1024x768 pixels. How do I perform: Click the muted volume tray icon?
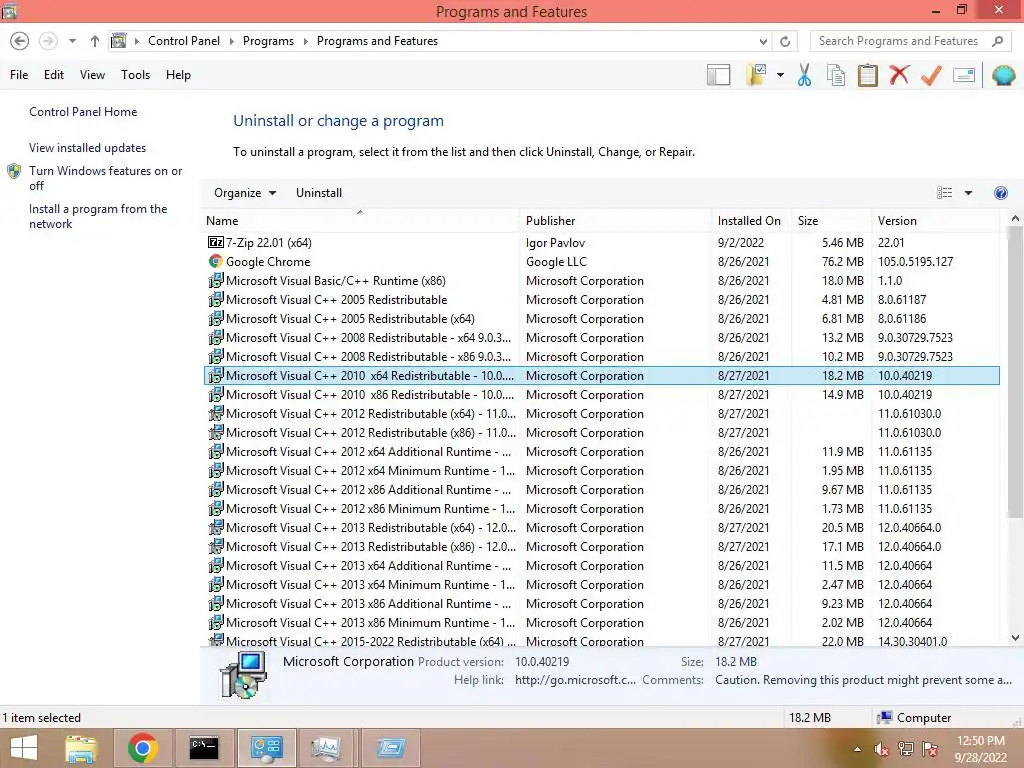[882, 749]
